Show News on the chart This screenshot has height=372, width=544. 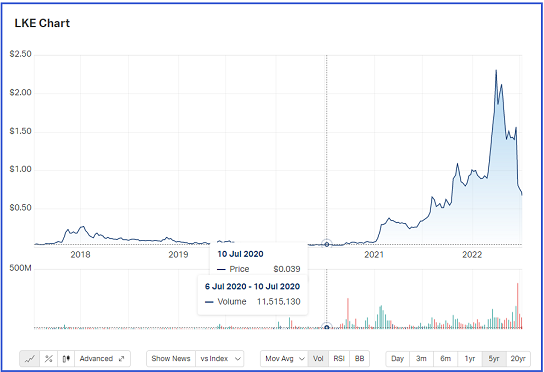point(171,358)
